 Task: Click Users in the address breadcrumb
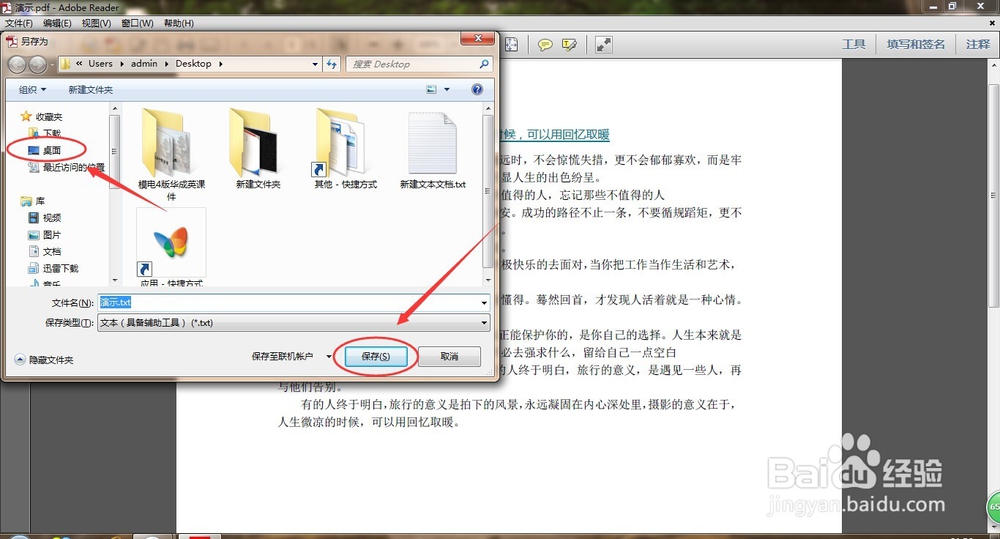100,64
